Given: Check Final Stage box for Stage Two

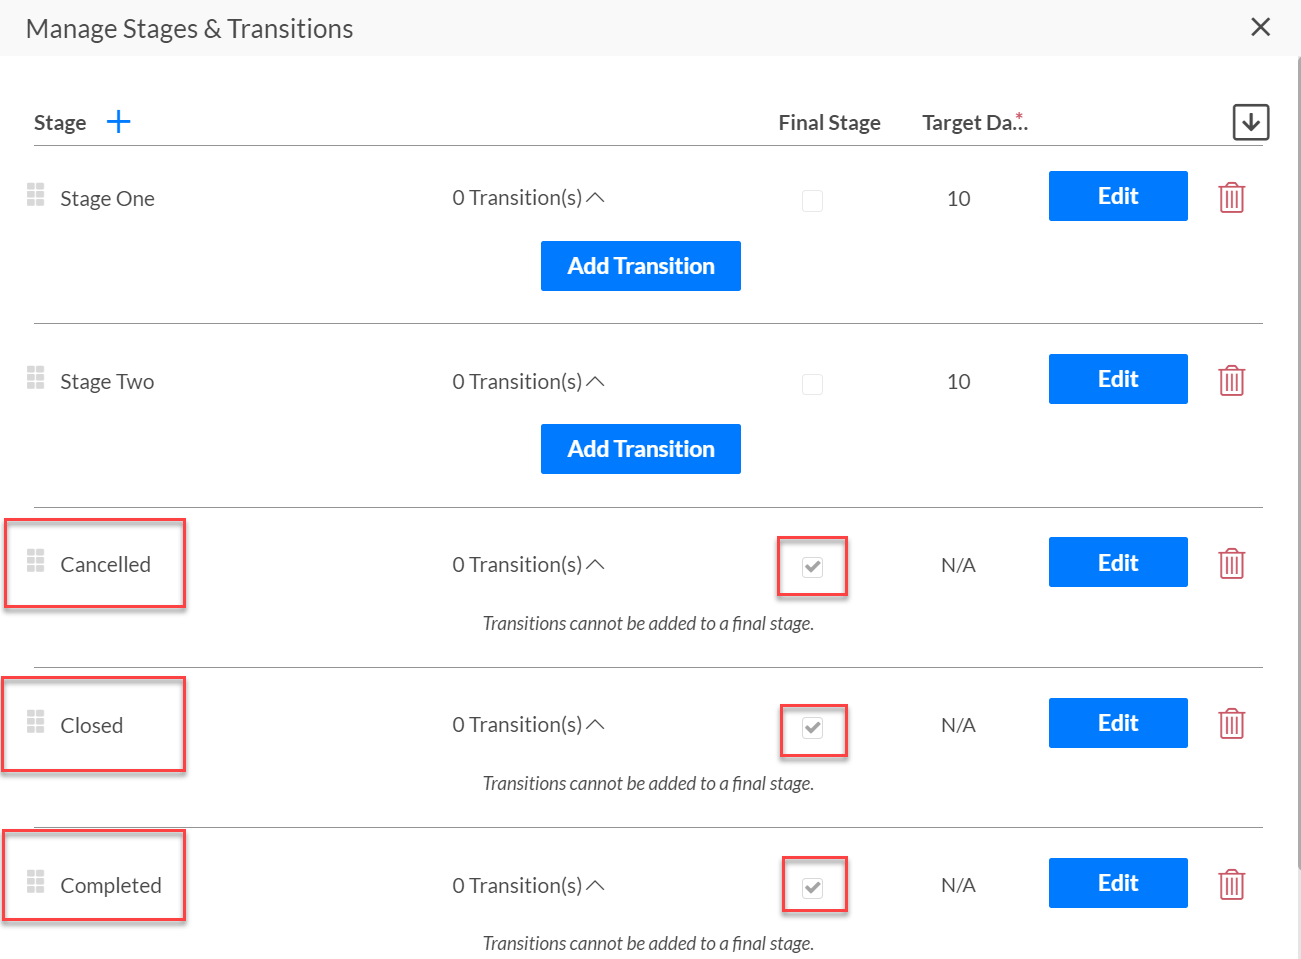Looking at the screenshot, I should click(812, 384).
